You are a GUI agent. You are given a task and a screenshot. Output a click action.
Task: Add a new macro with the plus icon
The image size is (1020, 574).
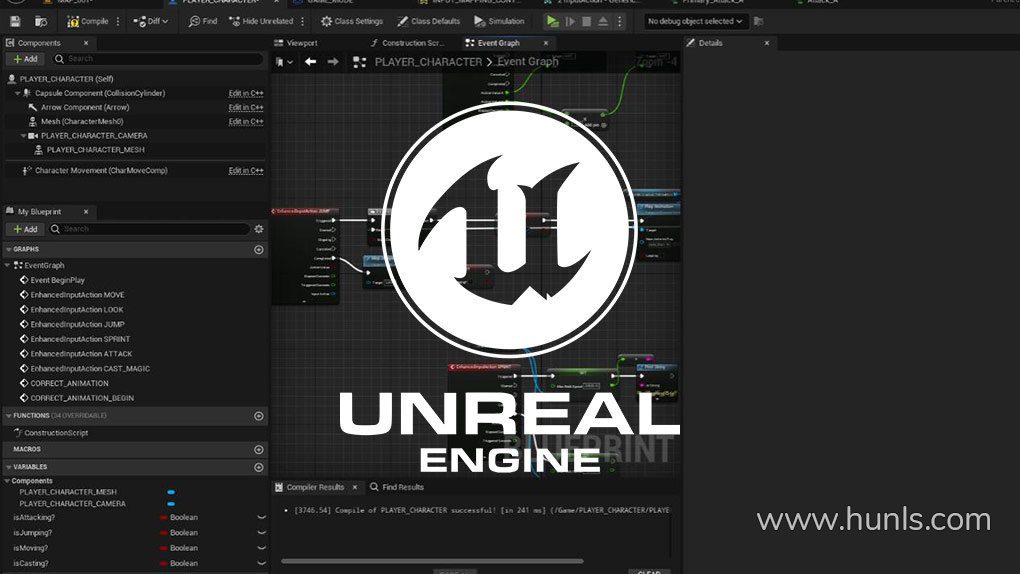coord(259,450)
